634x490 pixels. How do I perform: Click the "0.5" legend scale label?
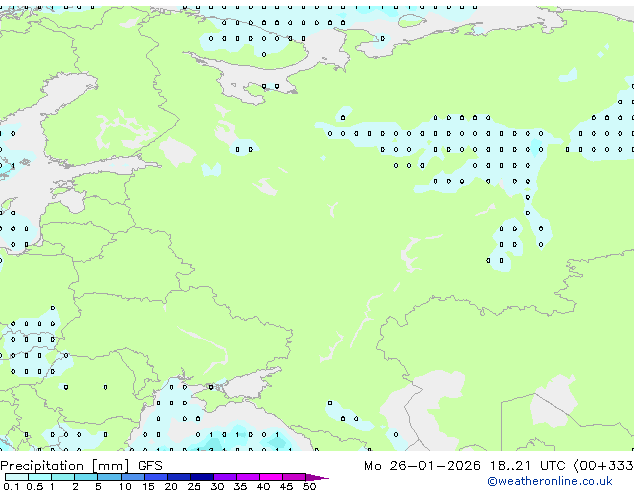pos(35,486)
